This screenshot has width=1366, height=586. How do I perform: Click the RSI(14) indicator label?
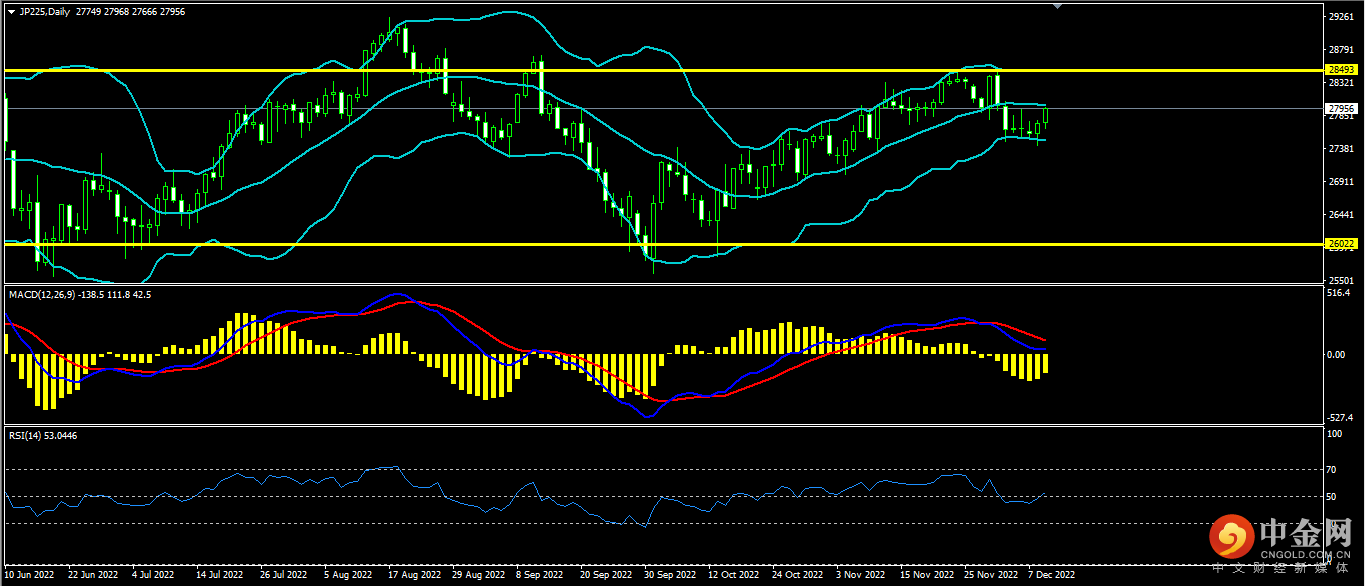pyautogui.click(x=26, y=435)
